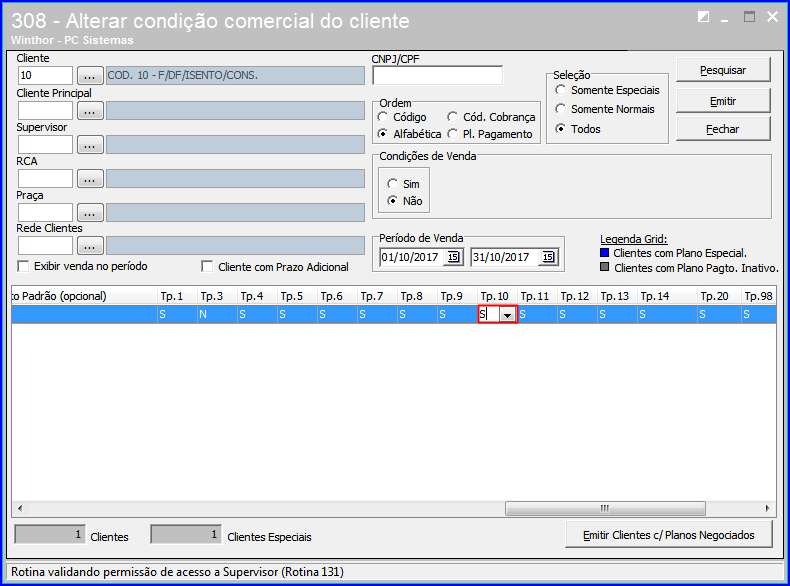
Task: Click the Tp.10 column header
Action: pyautogui.click(x=497, y=296)
